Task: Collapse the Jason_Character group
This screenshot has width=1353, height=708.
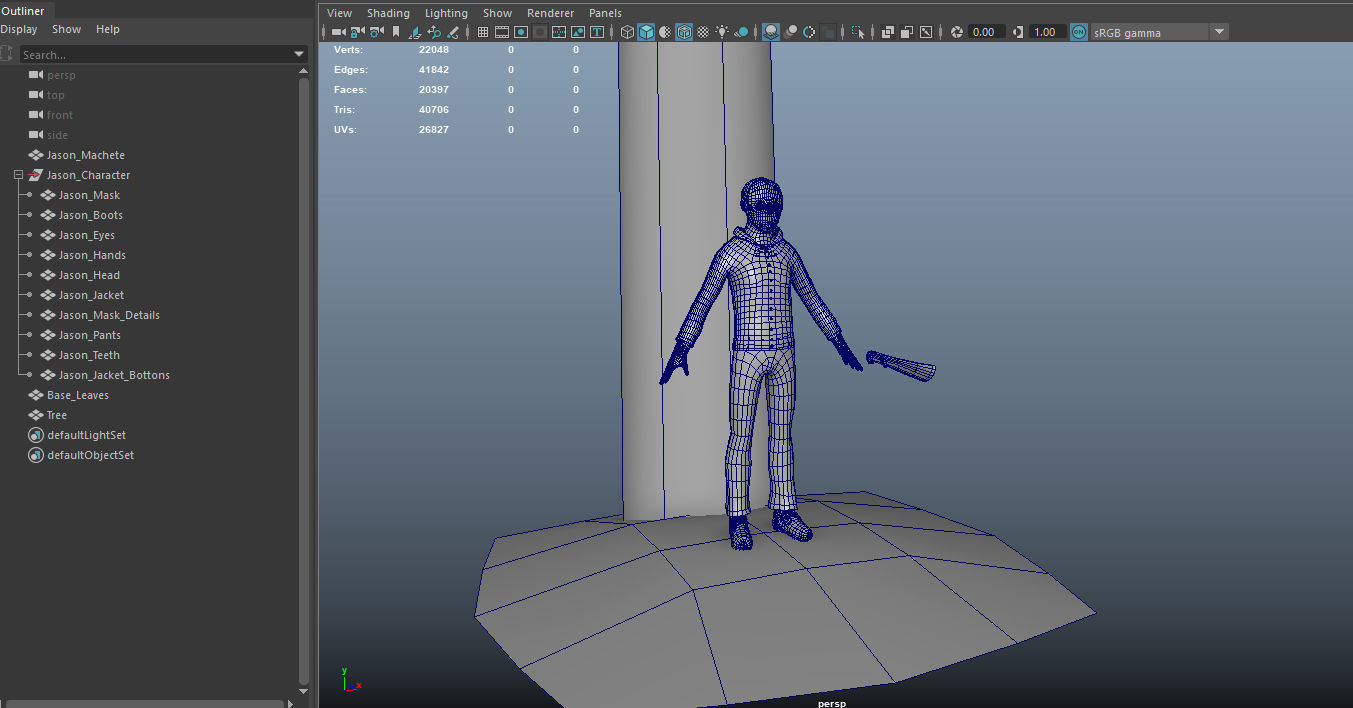Action: [x=18, y=175]
